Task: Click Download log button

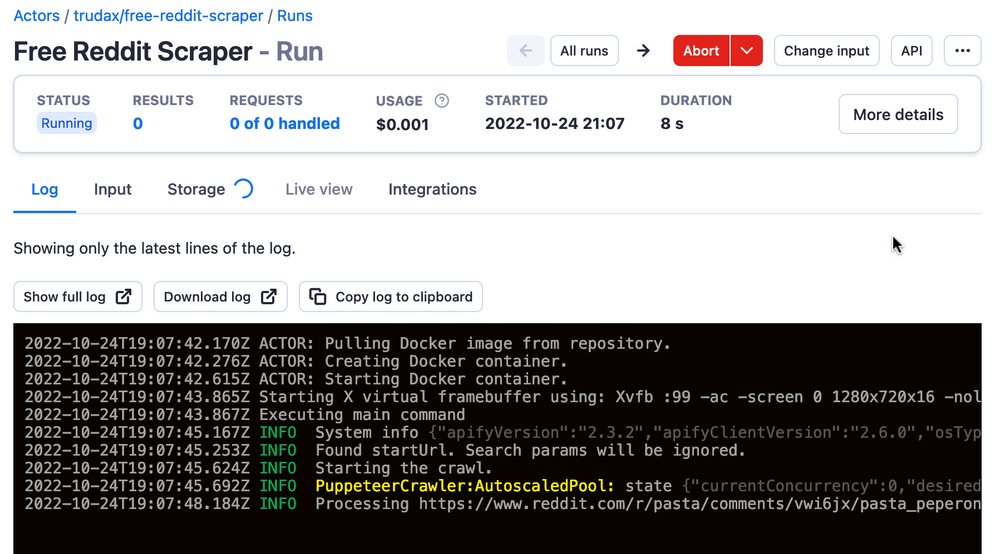Action: pos(221,296)
